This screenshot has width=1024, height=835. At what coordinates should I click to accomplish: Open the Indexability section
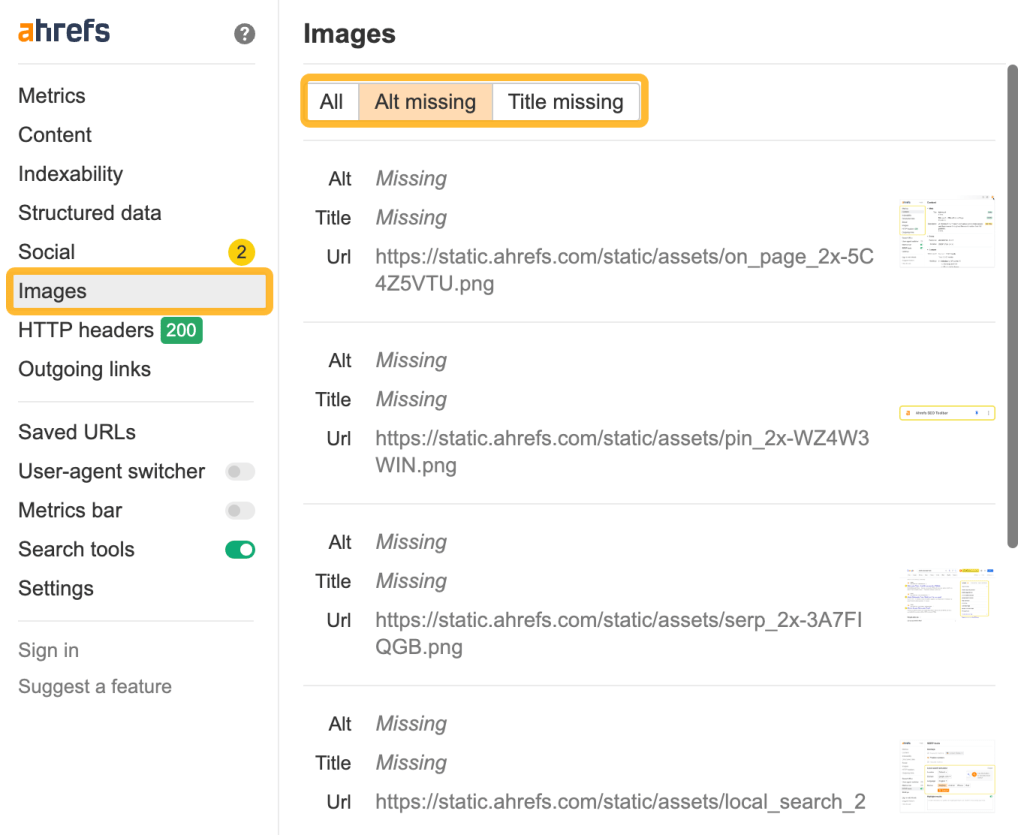point(70,173)
